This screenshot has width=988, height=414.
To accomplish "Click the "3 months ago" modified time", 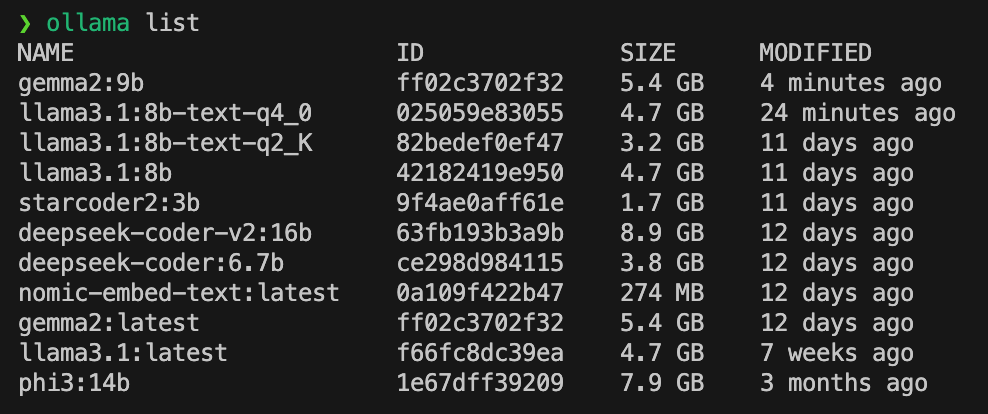I will click(x=843, y=383).
